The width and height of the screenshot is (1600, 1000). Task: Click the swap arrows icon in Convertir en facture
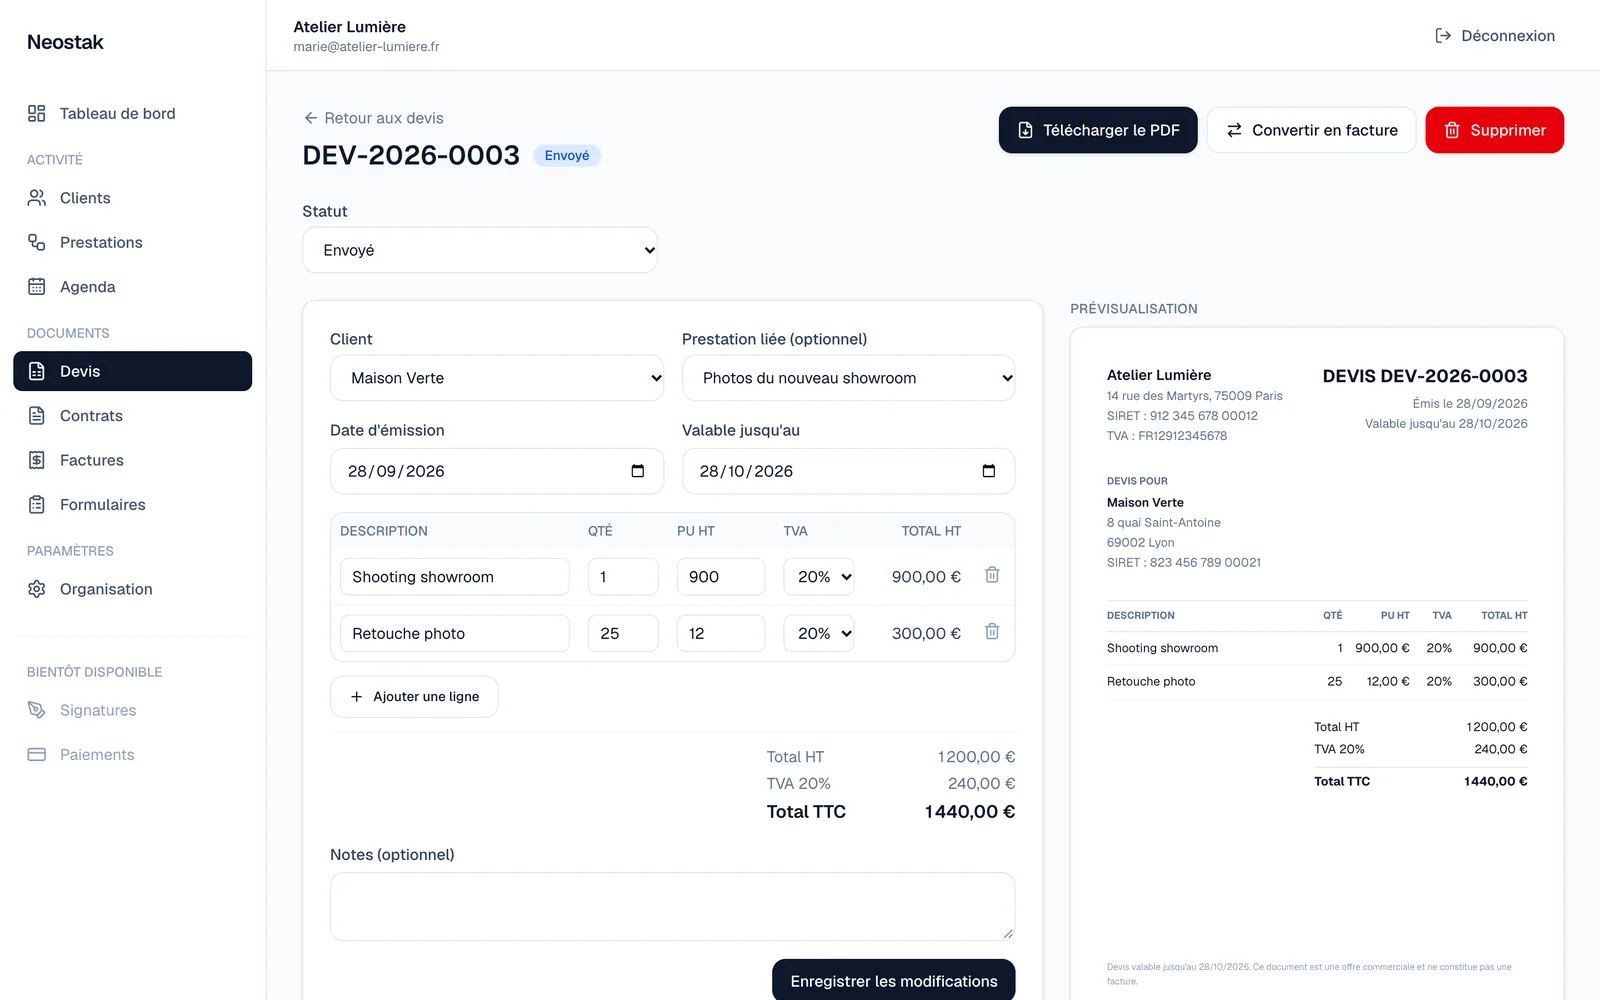pos(1234,130)
